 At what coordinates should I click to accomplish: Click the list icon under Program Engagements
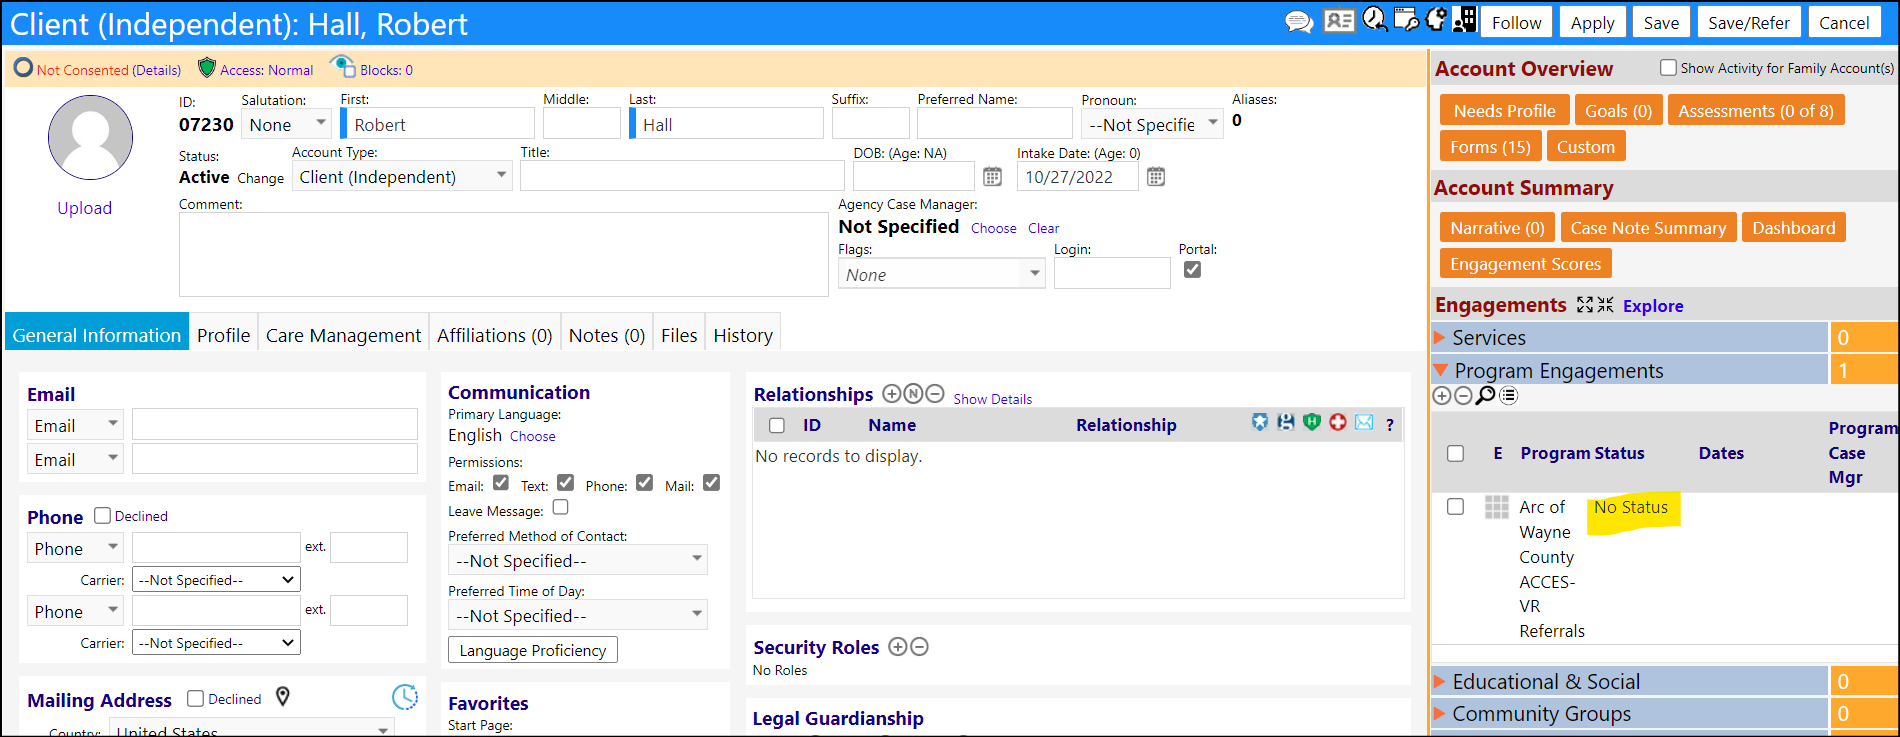[x=1509, y=396]
